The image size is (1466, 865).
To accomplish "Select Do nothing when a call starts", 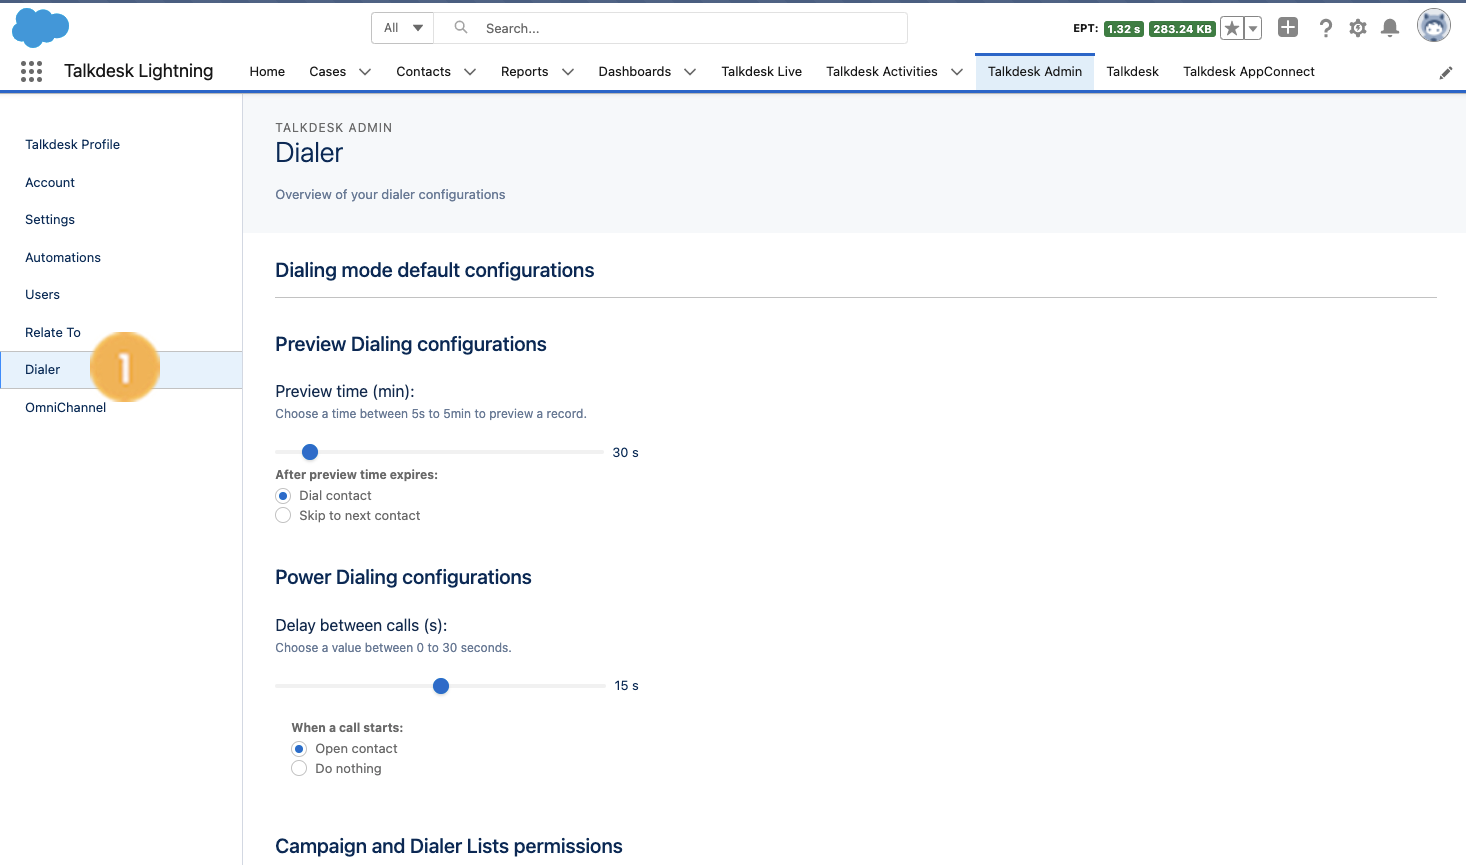I will 299,768.
